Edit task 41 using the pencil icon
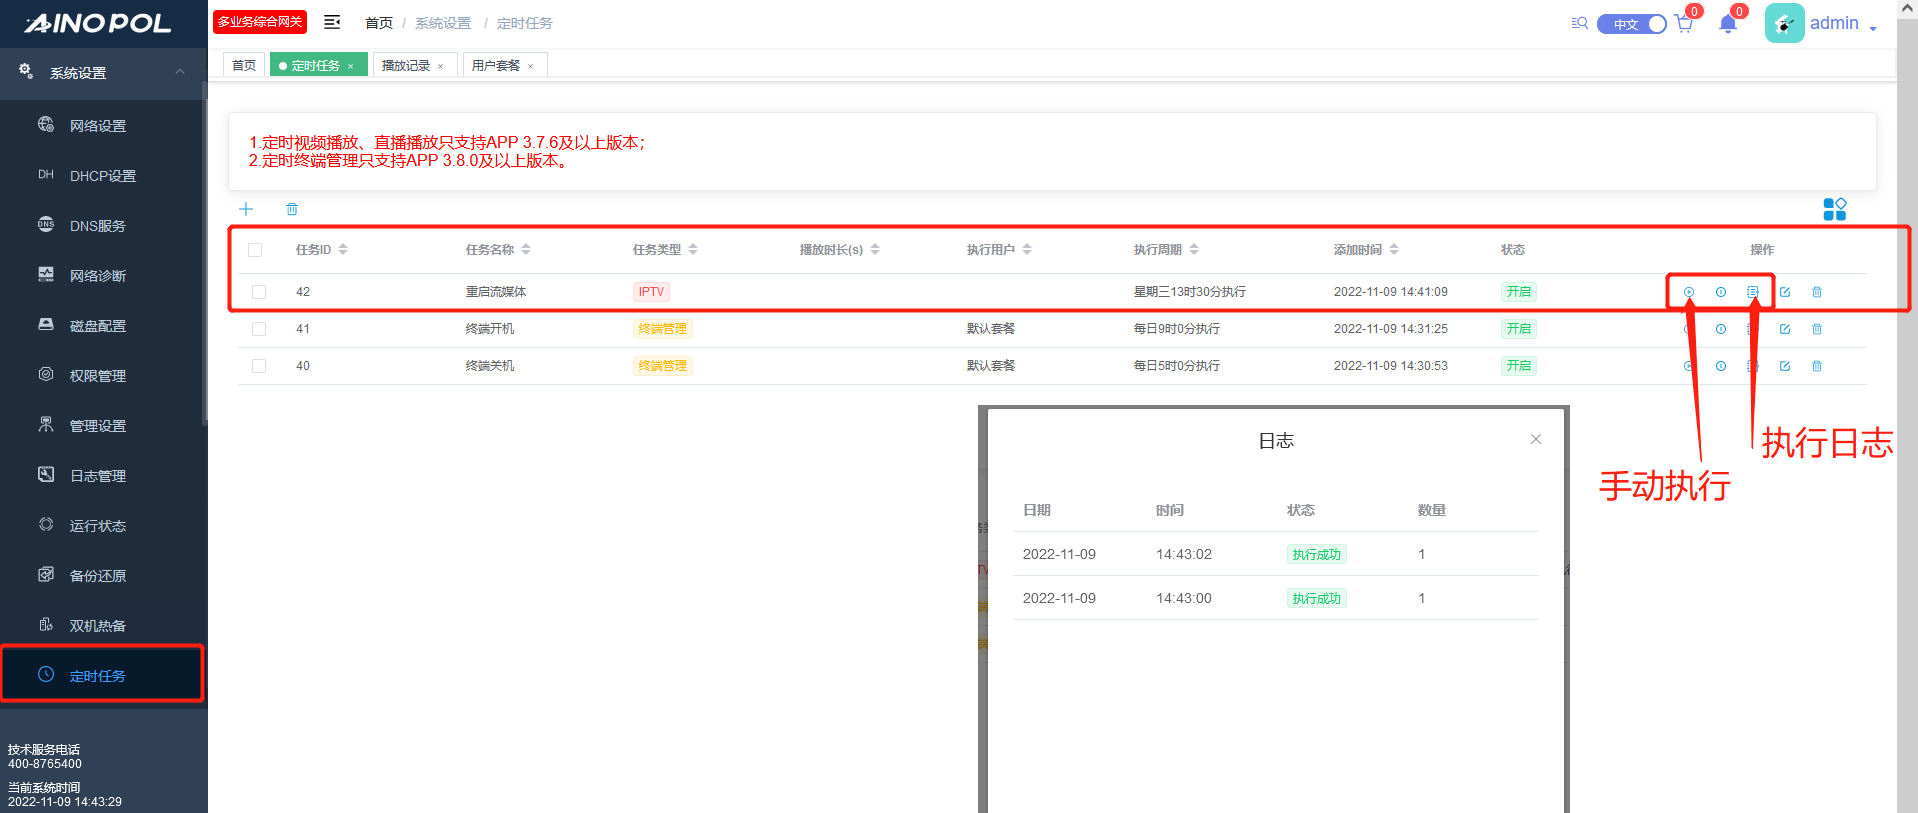 point(1785,329)
